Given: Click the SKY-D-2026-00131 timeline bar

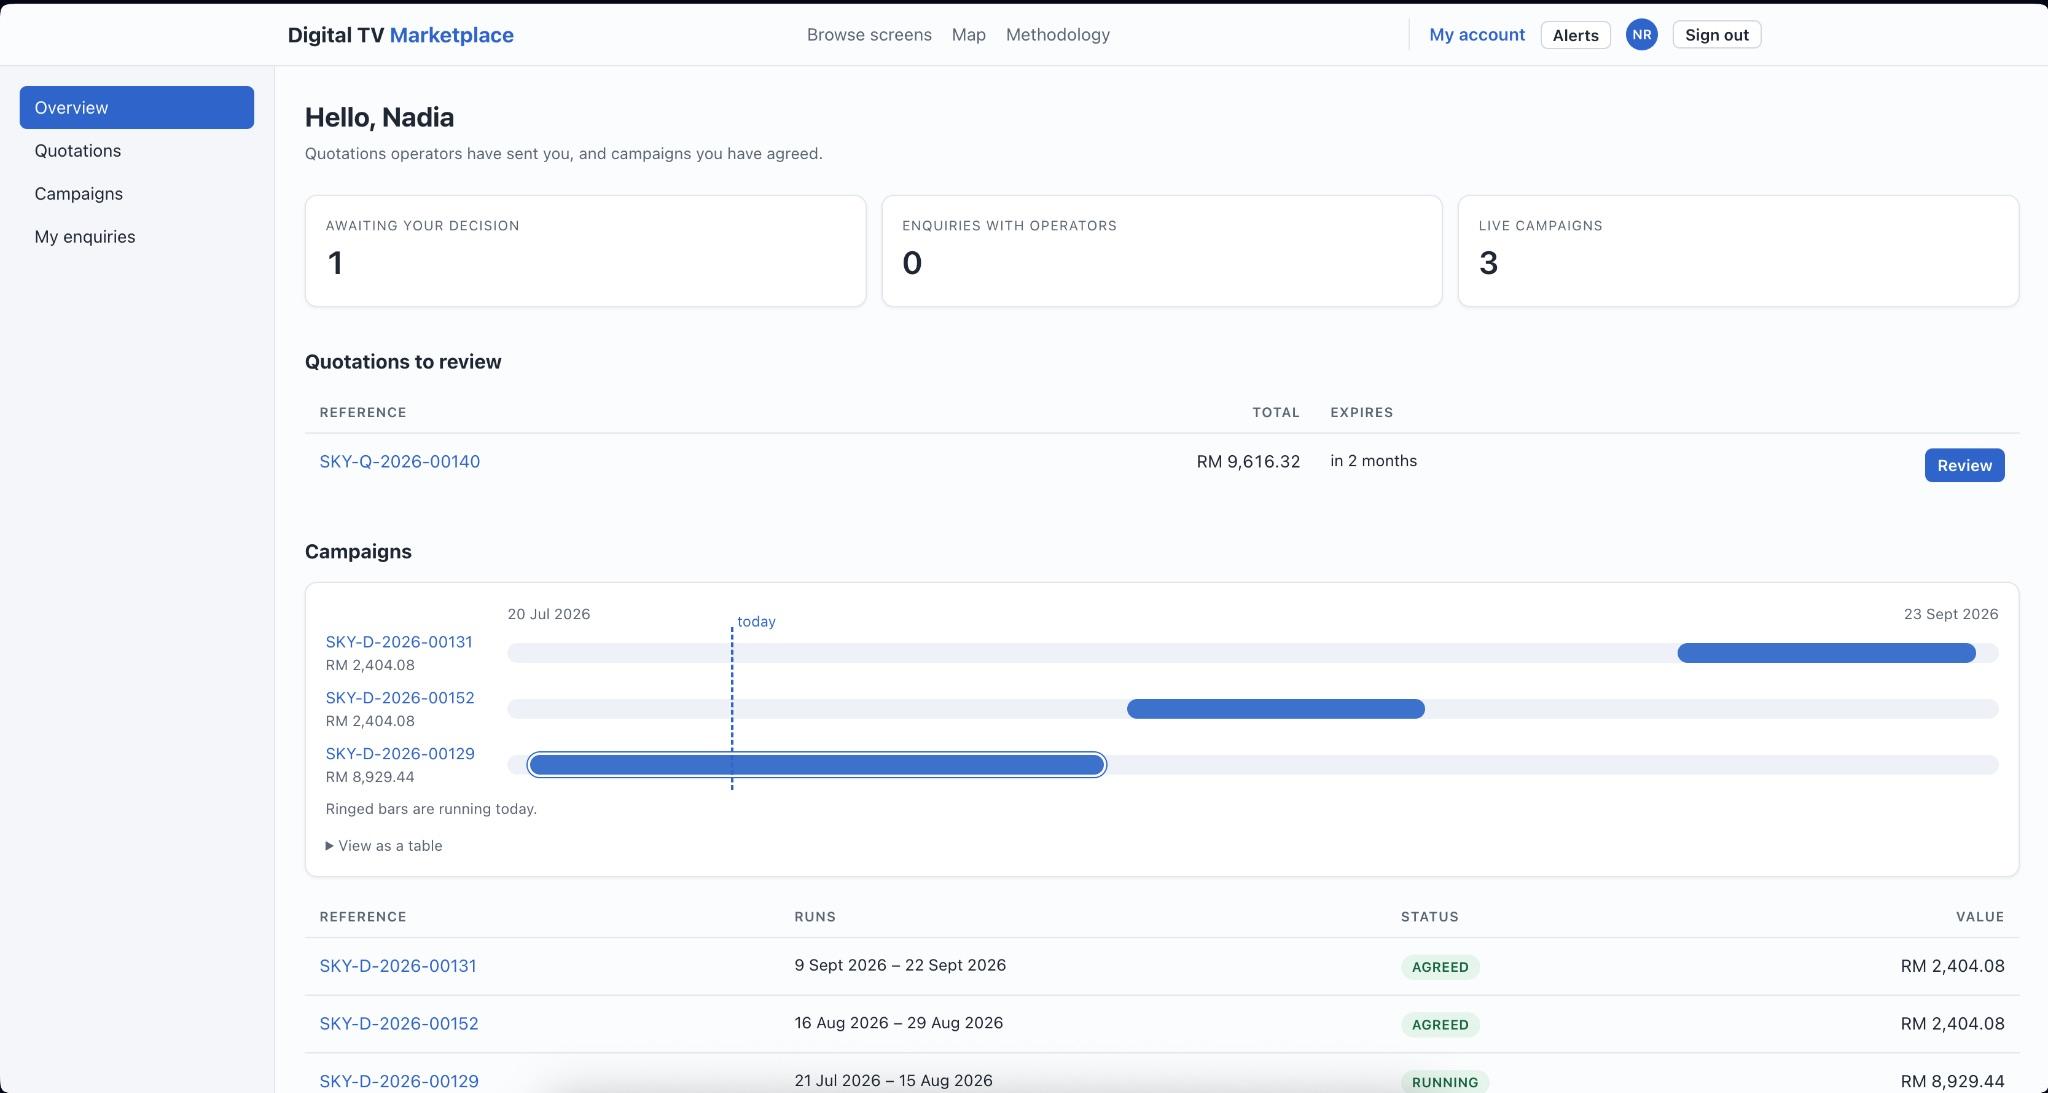Looking at the screenshot, I should (1826, 653).
